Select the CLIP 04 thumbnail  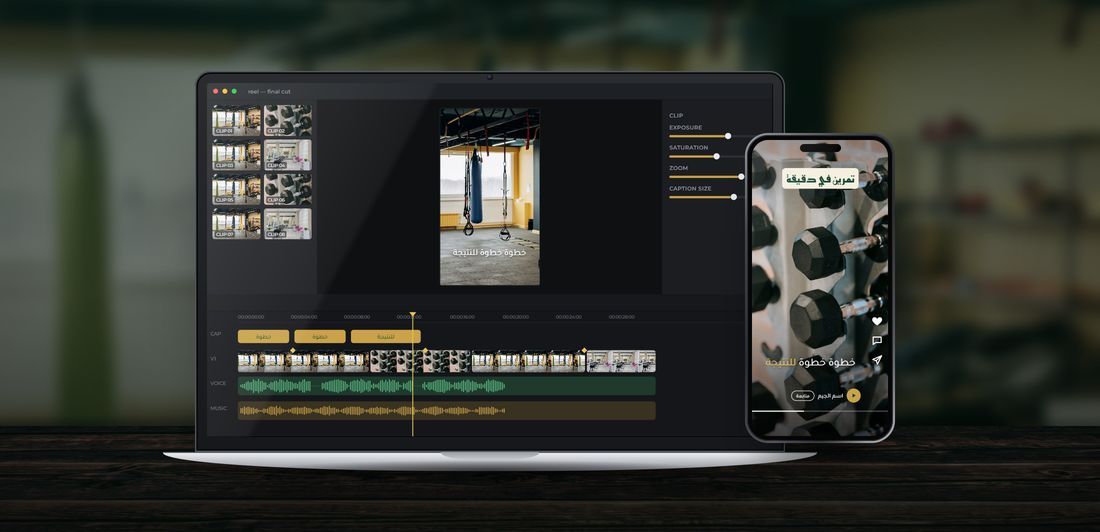[x=288, y=154]
